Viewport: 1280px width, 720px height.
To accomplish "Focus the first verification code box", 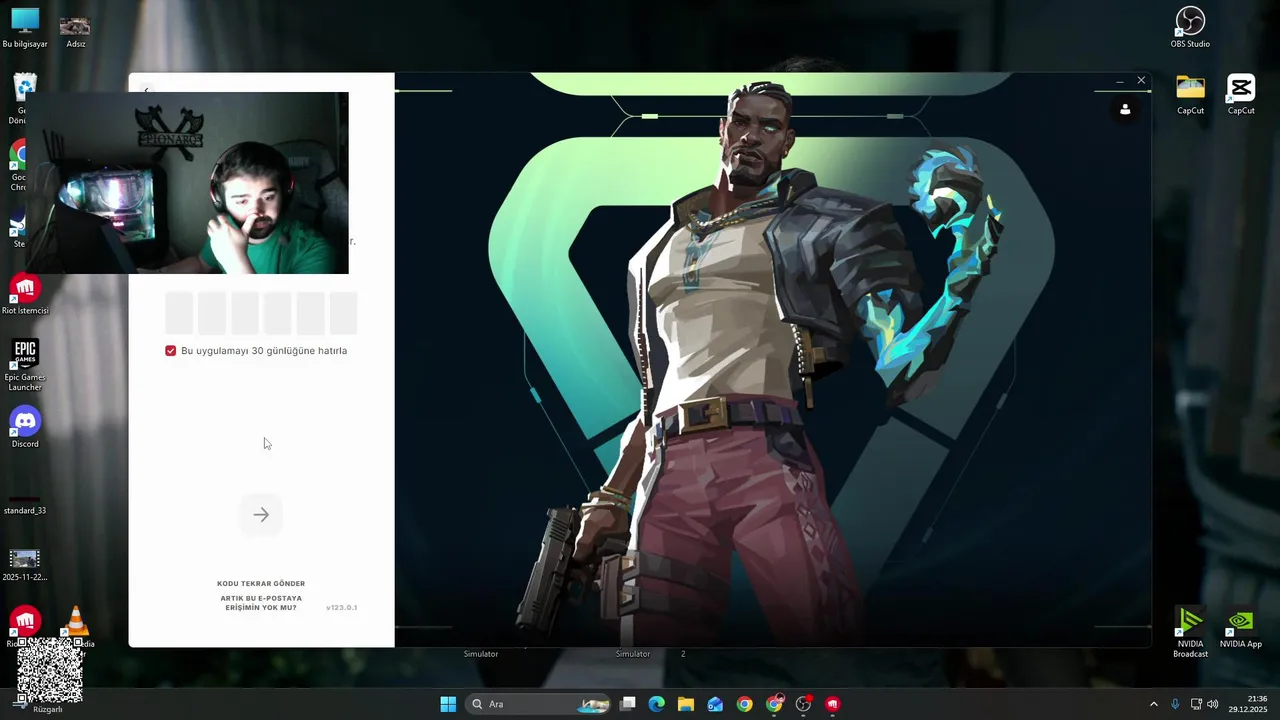I will coord(179,313).
